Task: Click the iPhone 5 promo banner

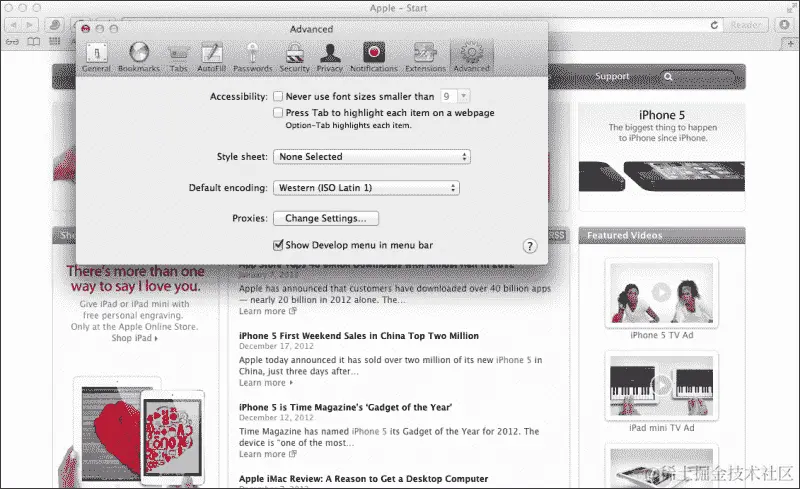Action: coord(661,157)
